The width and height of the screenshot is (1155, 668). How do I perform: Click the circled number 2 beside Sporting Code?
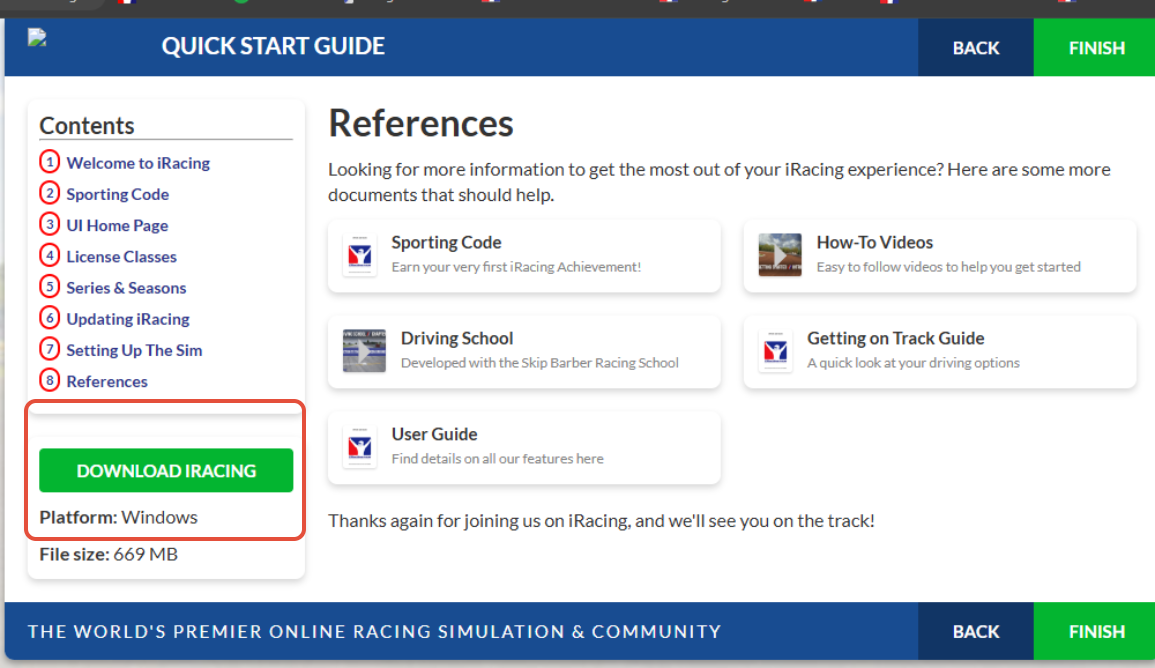tap(49, 193)
